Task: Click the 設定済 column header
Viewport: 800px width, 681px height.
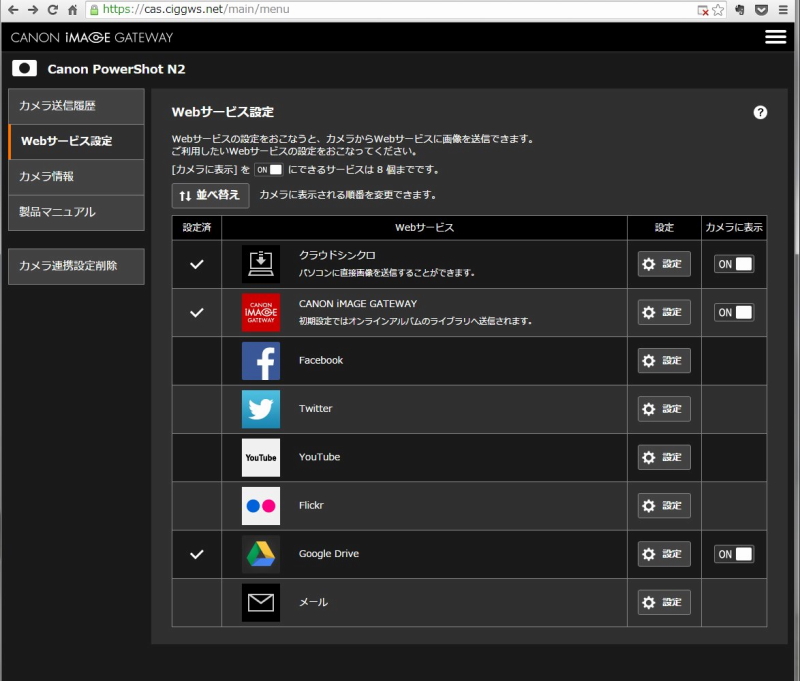Action: (197, 228)
